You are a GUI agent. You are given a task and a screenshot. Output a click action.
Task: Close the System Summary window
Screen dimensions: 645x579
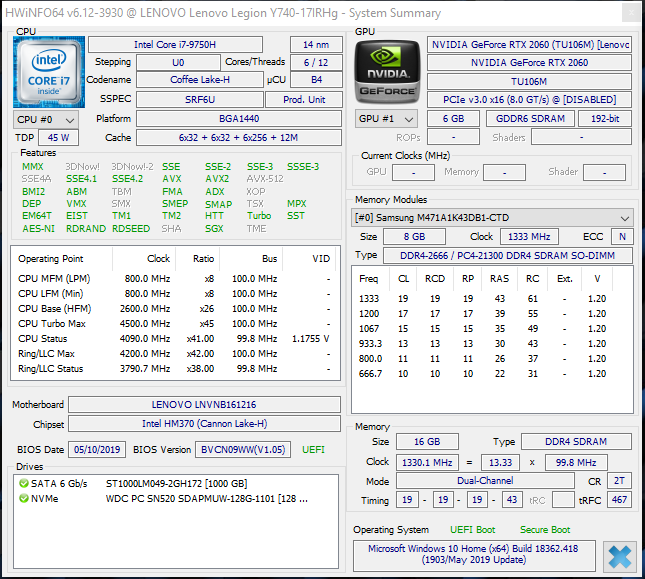[x=631, y=13]
